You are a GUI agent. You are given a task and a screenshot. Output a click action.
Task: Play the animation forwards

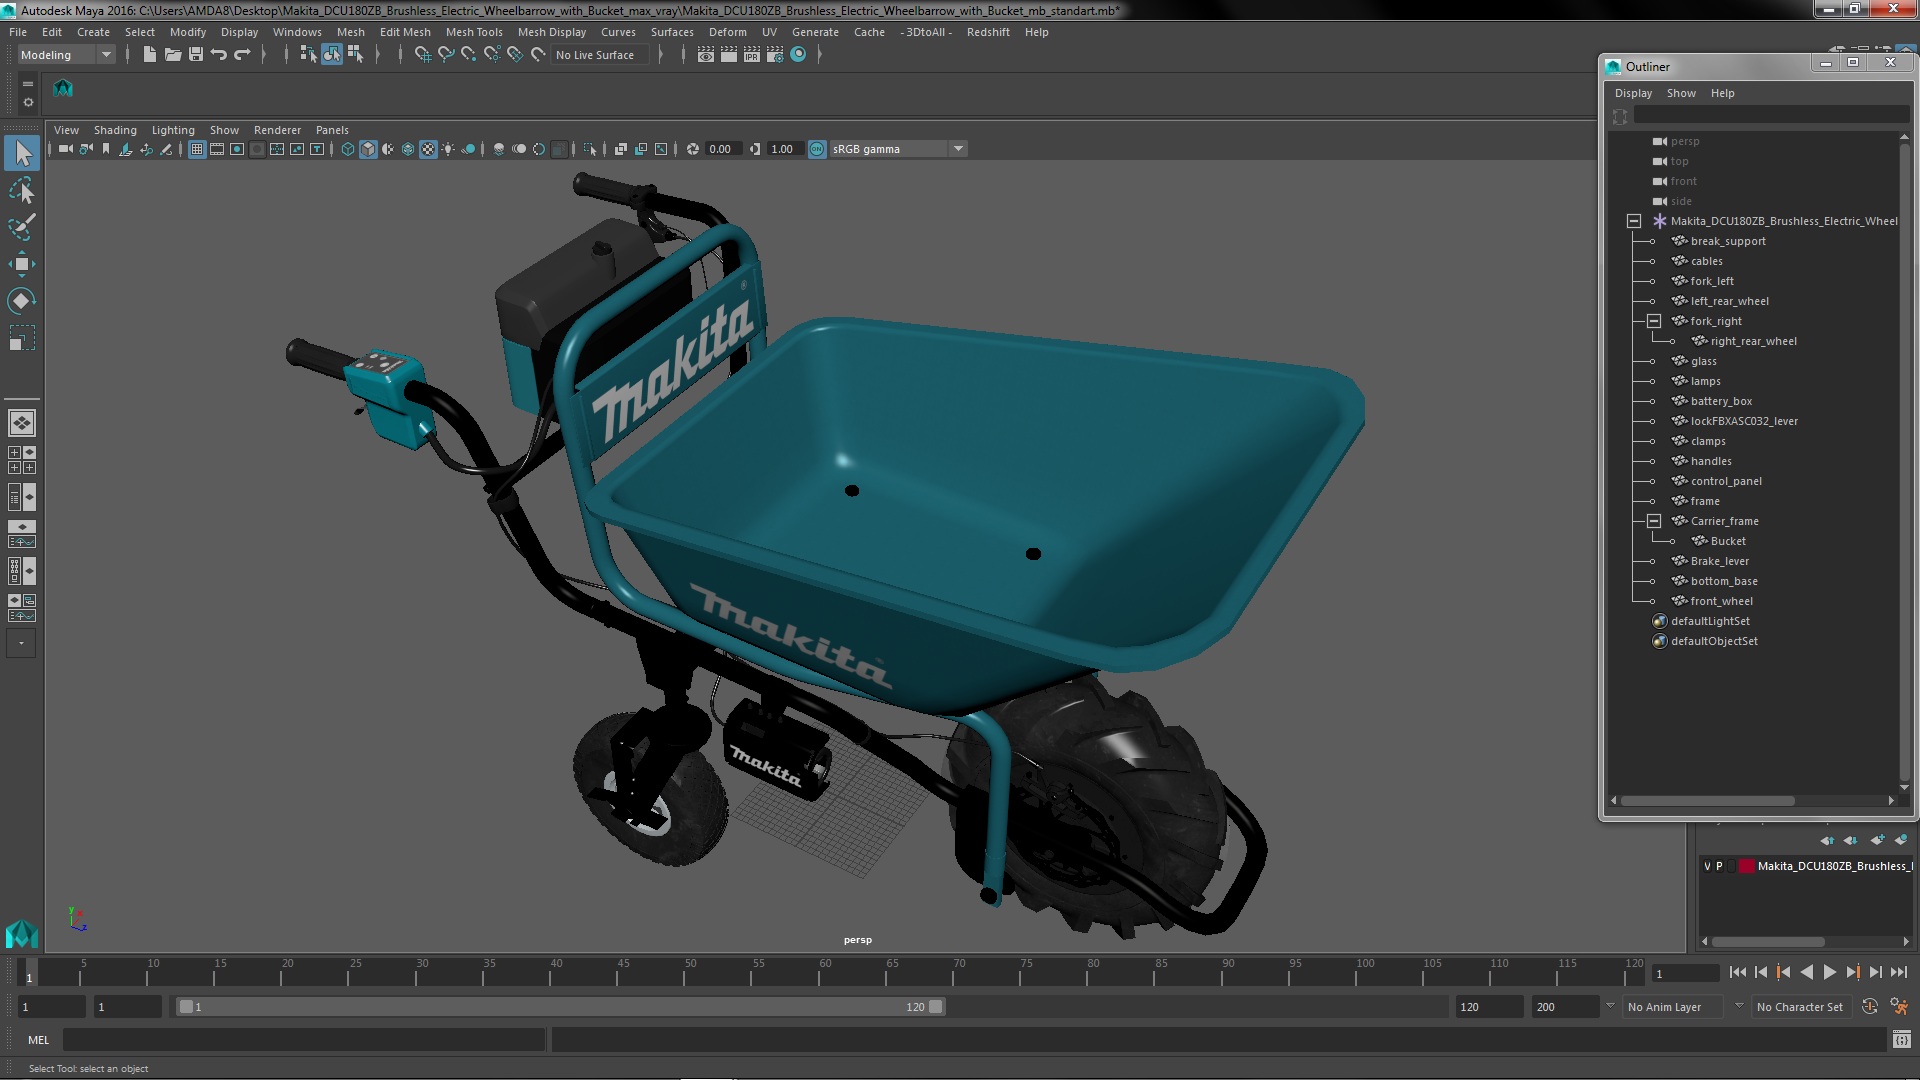pyautogui.click(x=1829, y=972)
